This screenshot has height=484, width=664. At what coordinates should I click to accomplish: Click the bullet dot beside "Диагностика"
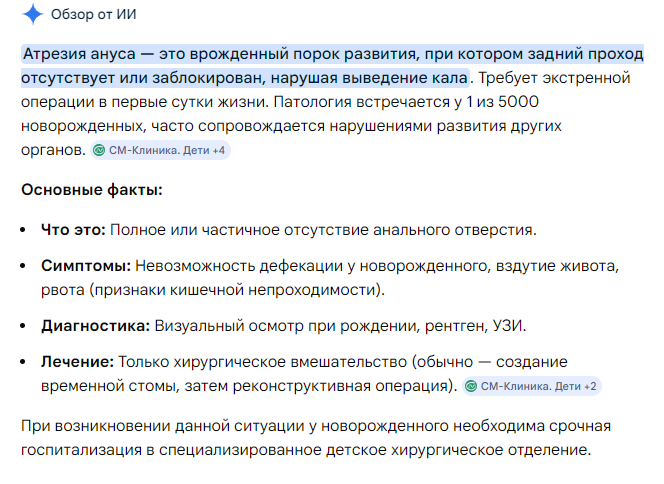pyautogui.click(x=26, y=326)
